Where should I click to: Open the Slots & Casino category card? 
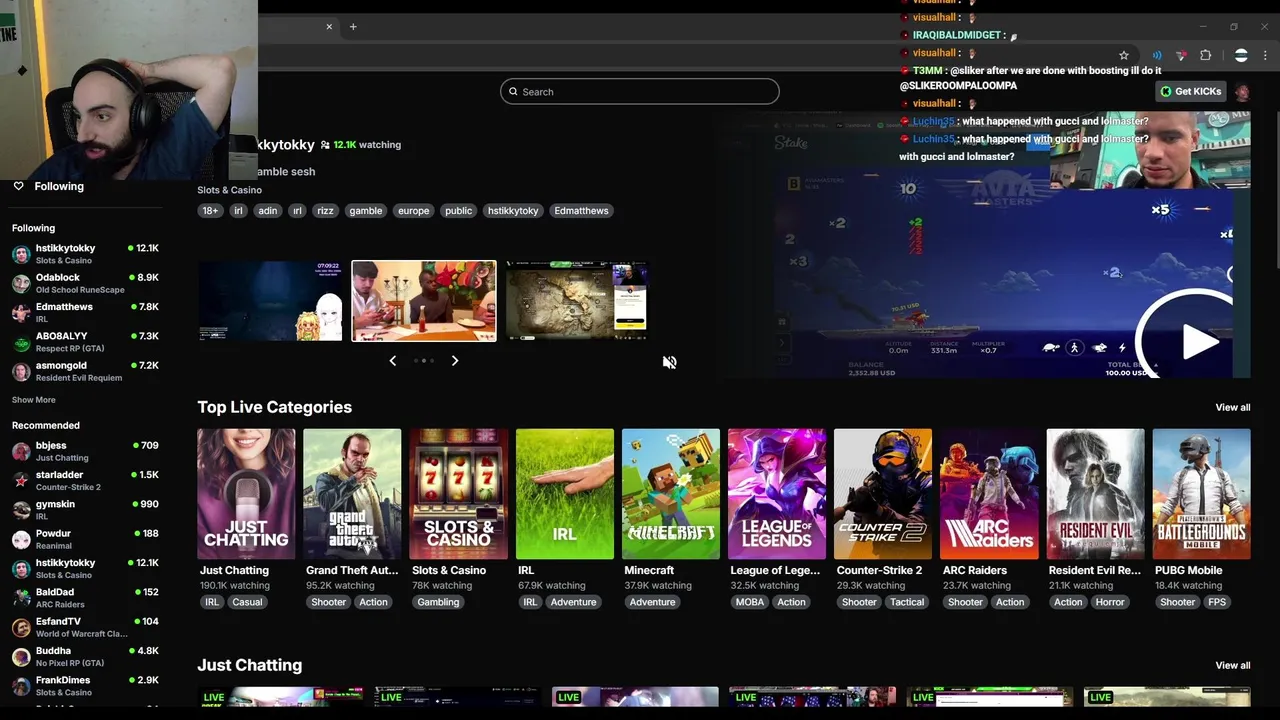(458, 494)
